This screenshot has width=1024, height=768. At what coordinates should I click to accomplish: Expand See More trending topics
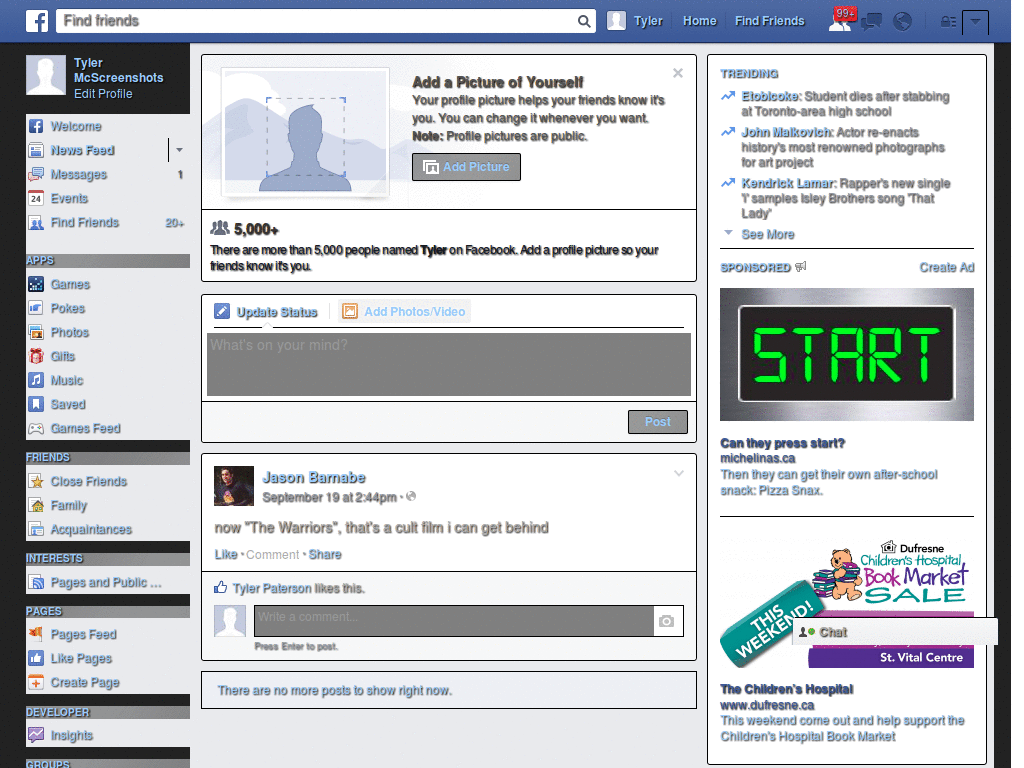pos(768,234)
